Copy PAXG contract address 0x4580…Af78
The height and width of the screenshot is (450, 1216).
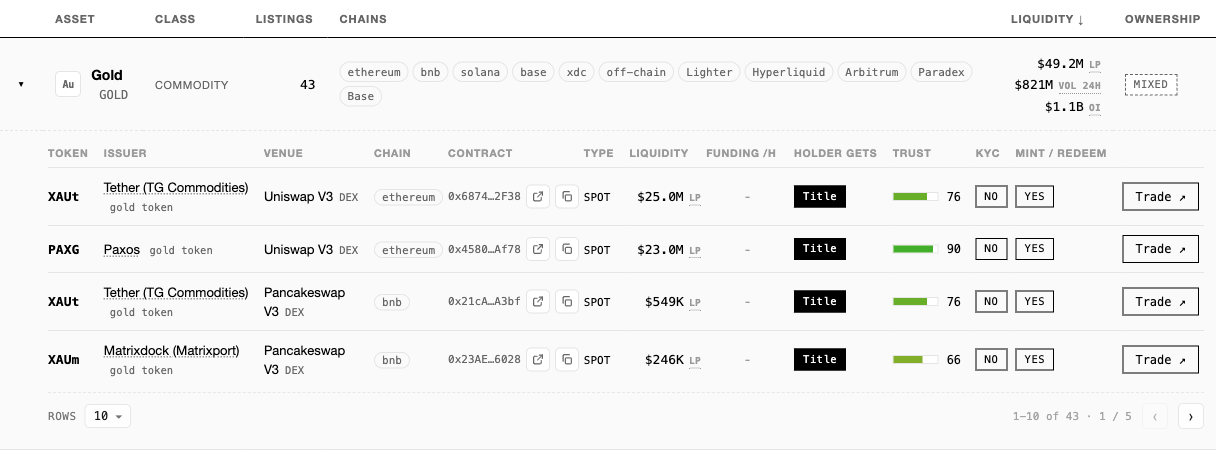pos(567,249)
